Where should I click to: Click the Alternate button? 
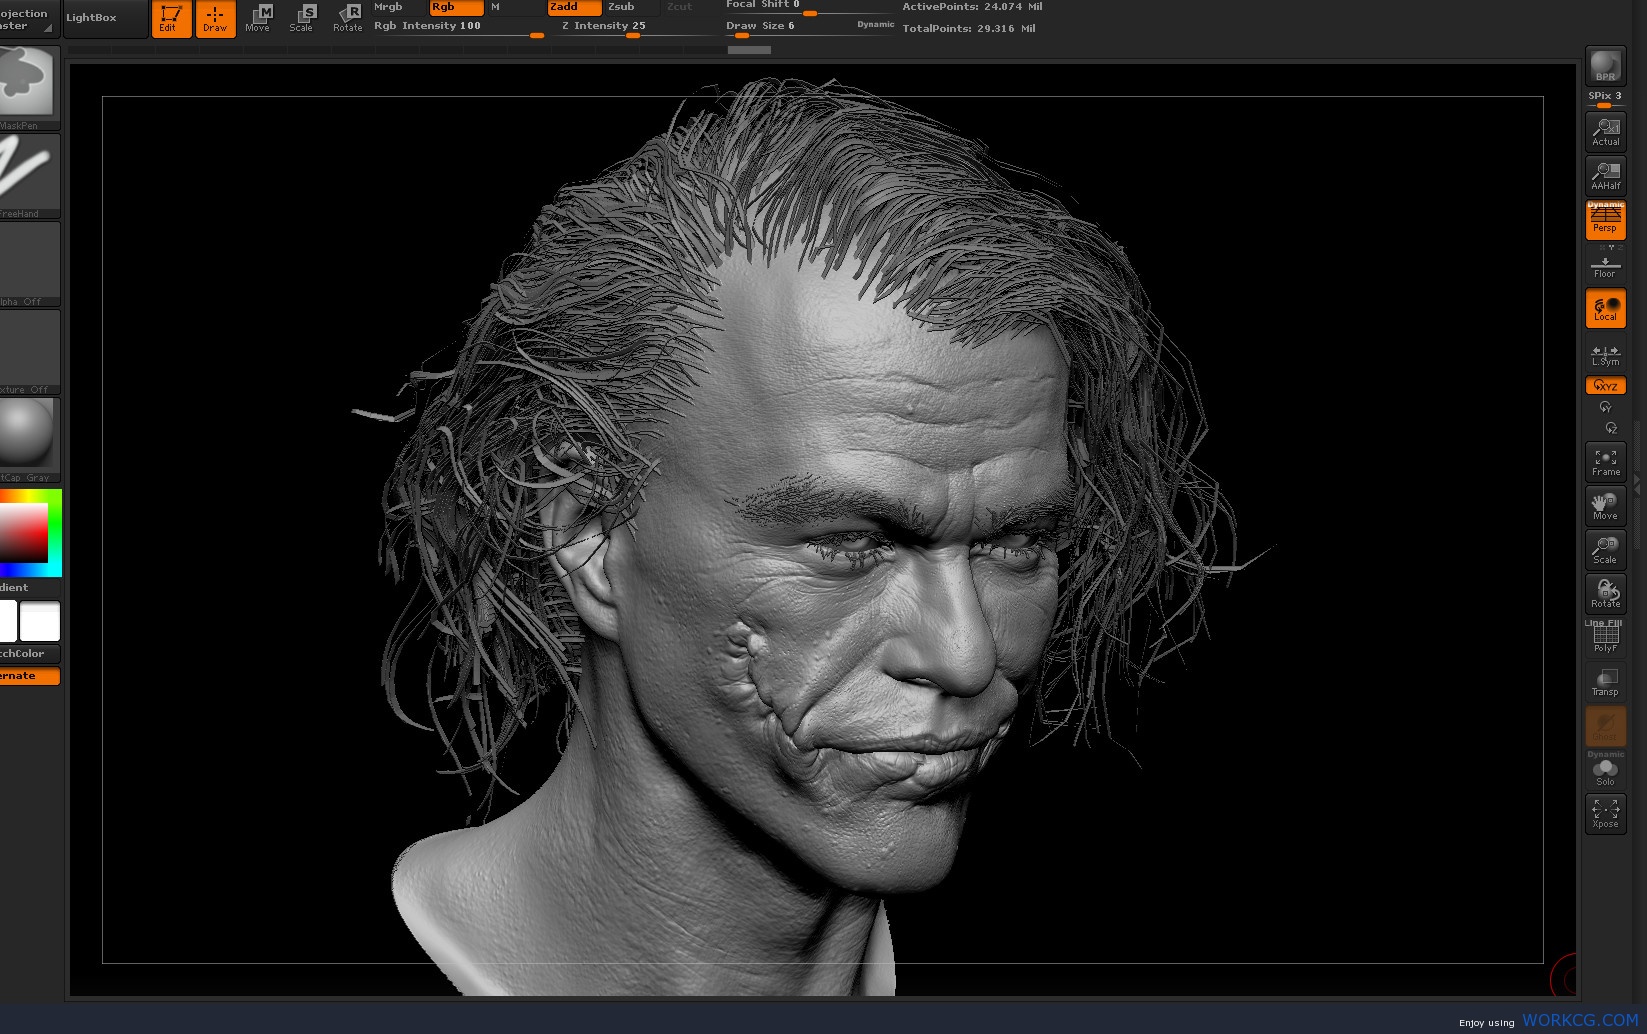coord(28,676)
